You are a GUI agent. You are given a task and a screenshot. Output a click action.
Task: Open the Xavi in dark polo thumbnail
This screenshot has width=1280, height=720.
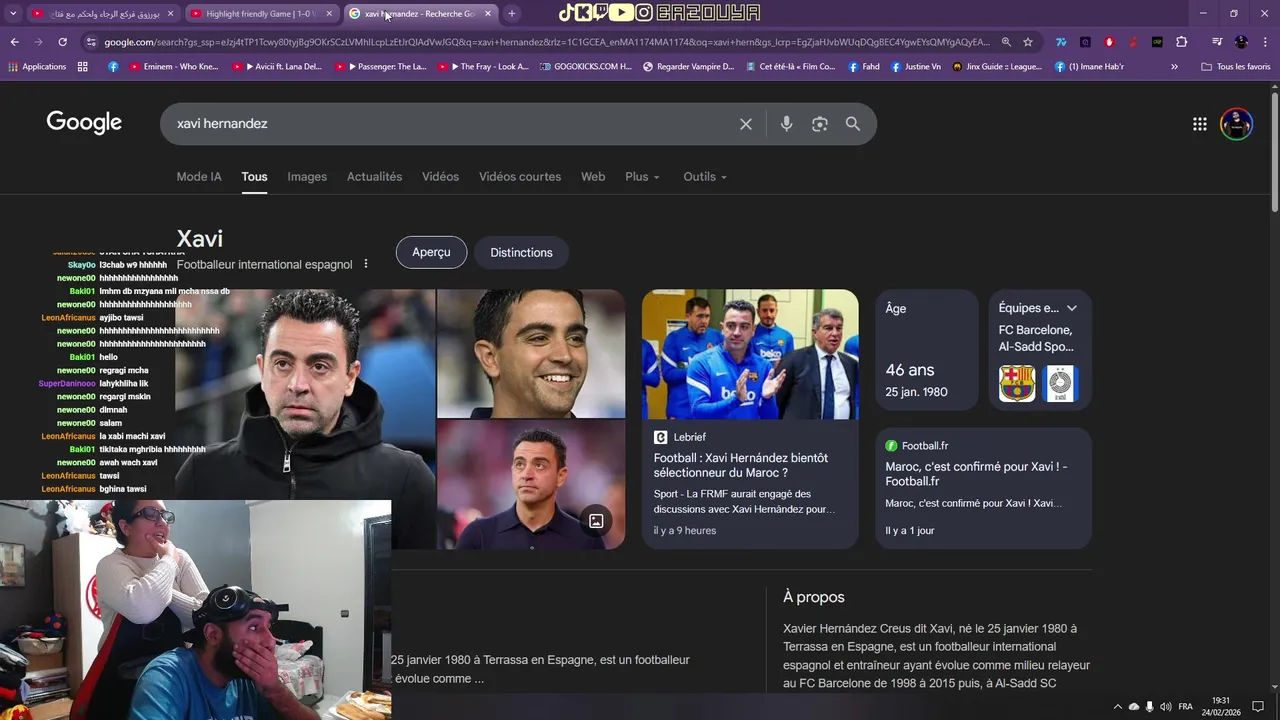click(x=531, y=484)
